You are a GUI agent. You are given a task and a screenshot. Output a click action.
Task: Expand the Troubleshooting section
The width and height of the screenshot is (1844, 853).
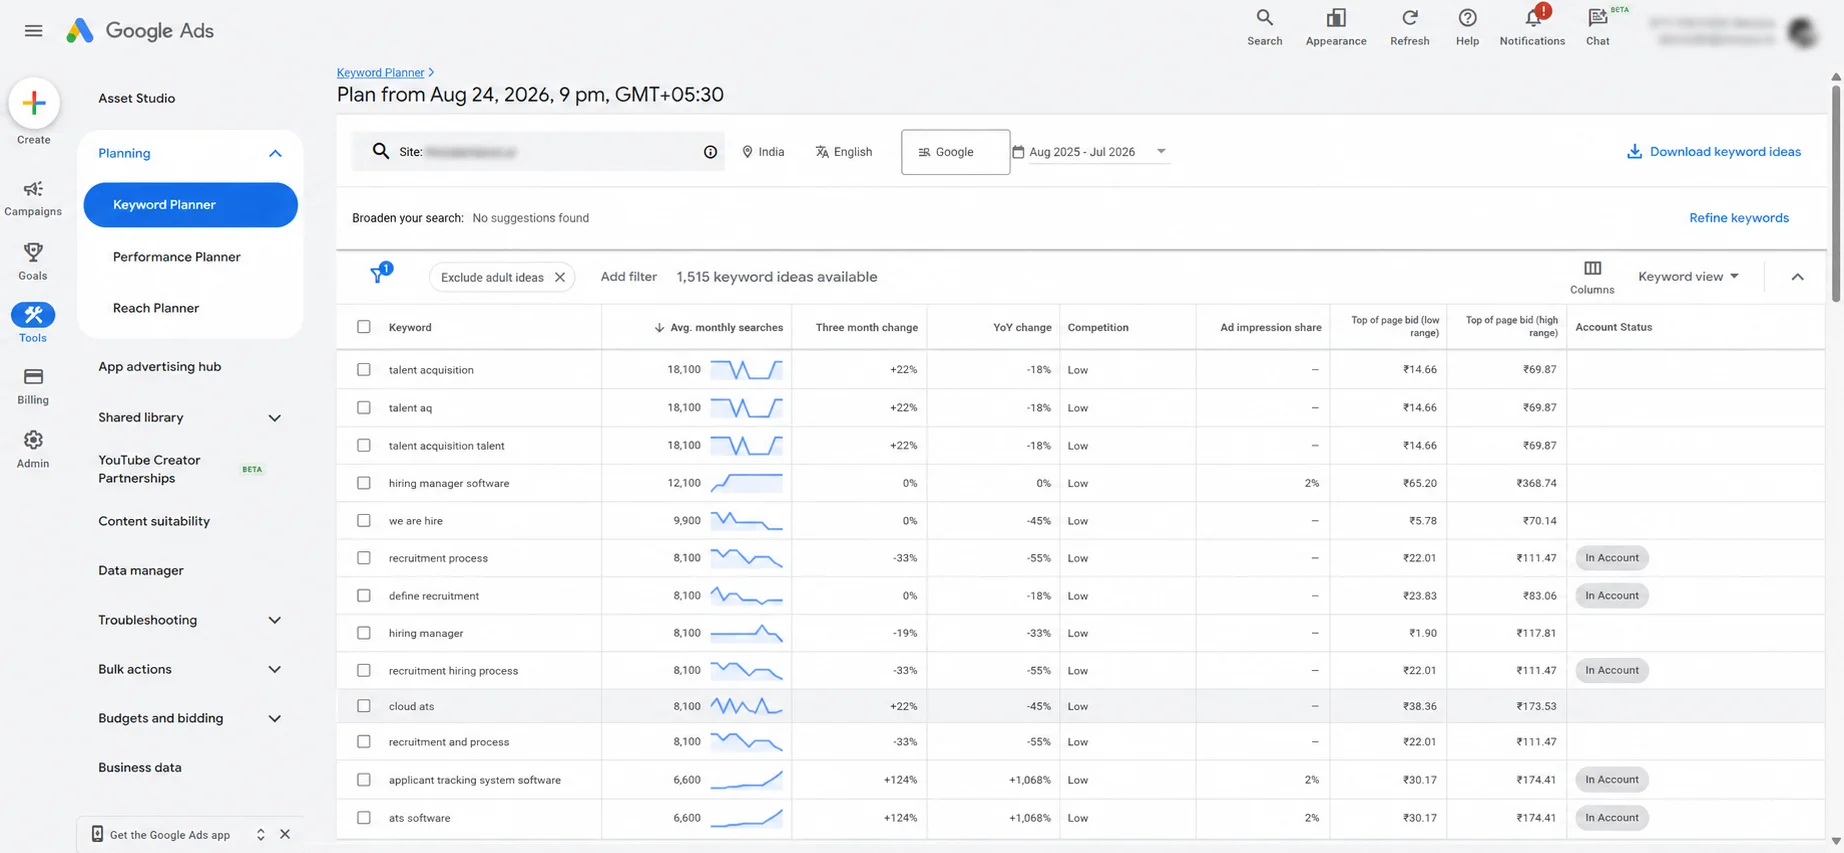pyautogui.click(x=275, y=620)
